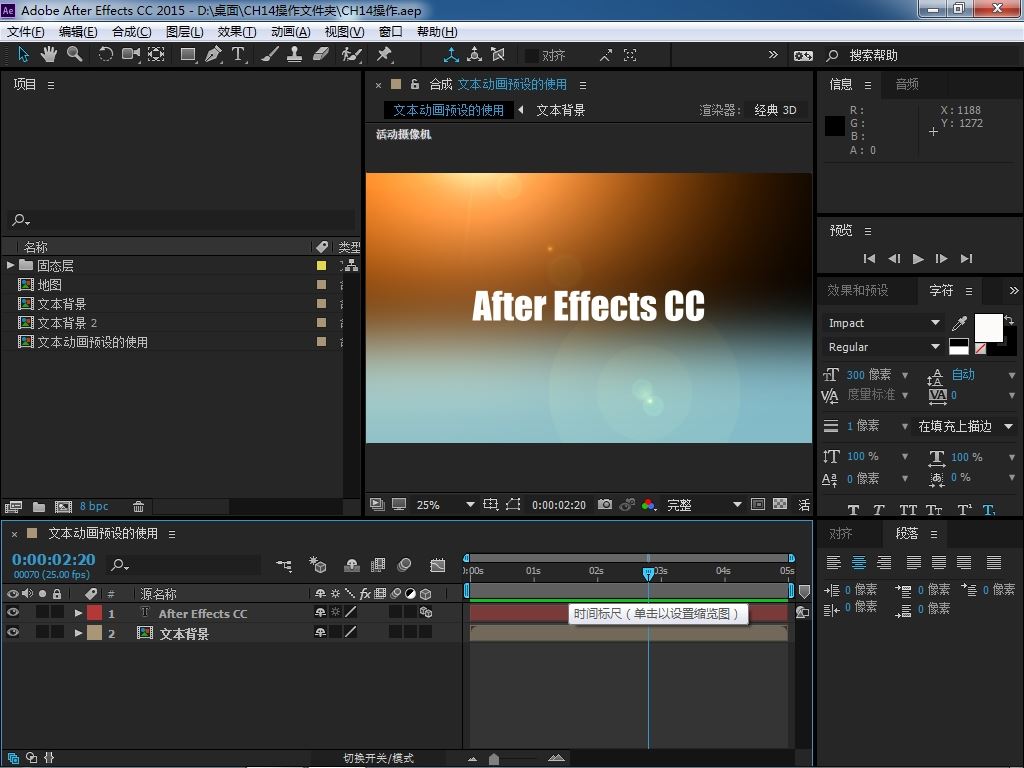This screenshot has width=1024, height=768.
Task: Open the 动画(A) menu
Action: 291,31
